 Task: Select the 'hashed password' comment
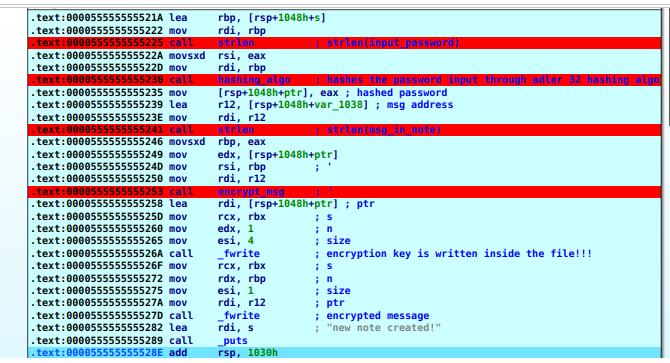click(402, 93)
